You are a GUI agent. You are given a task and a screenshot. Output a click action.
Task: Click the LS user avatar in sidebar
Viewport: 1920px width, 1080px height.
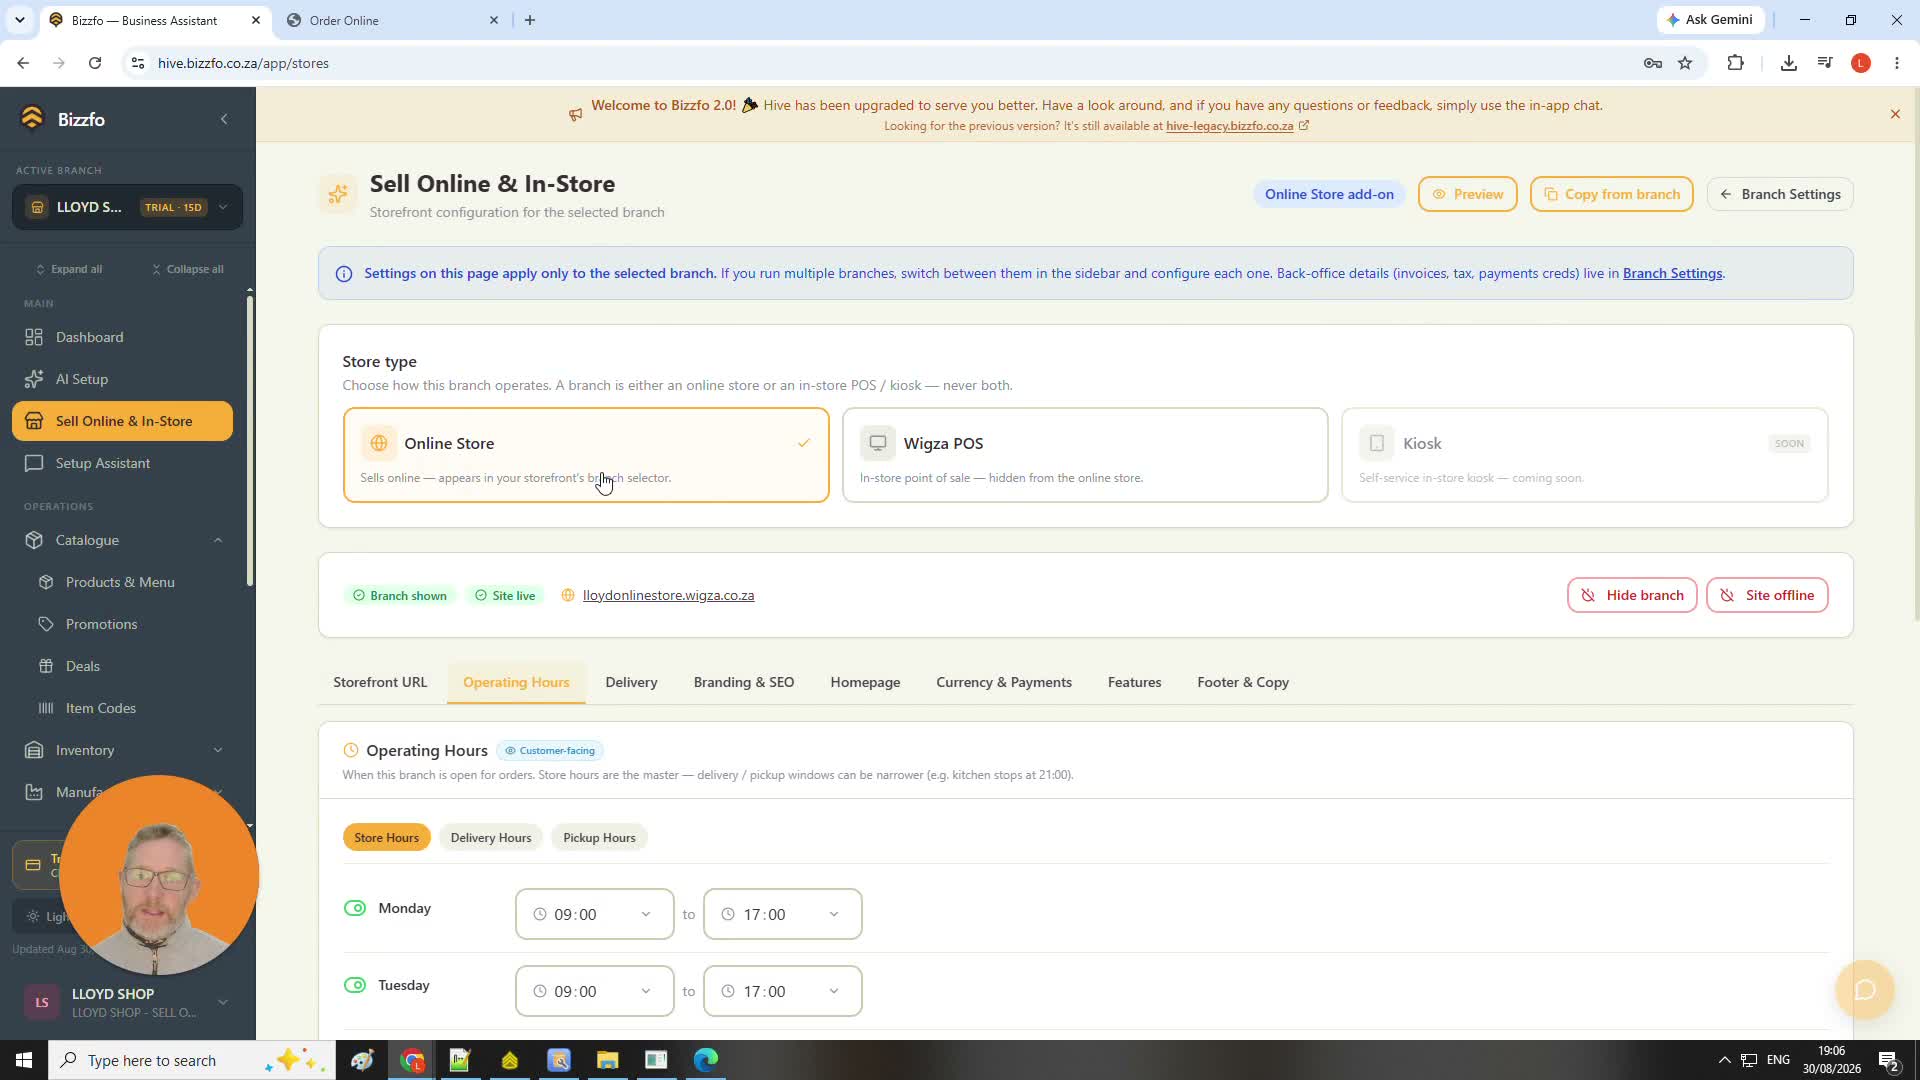coord(42,1002)
